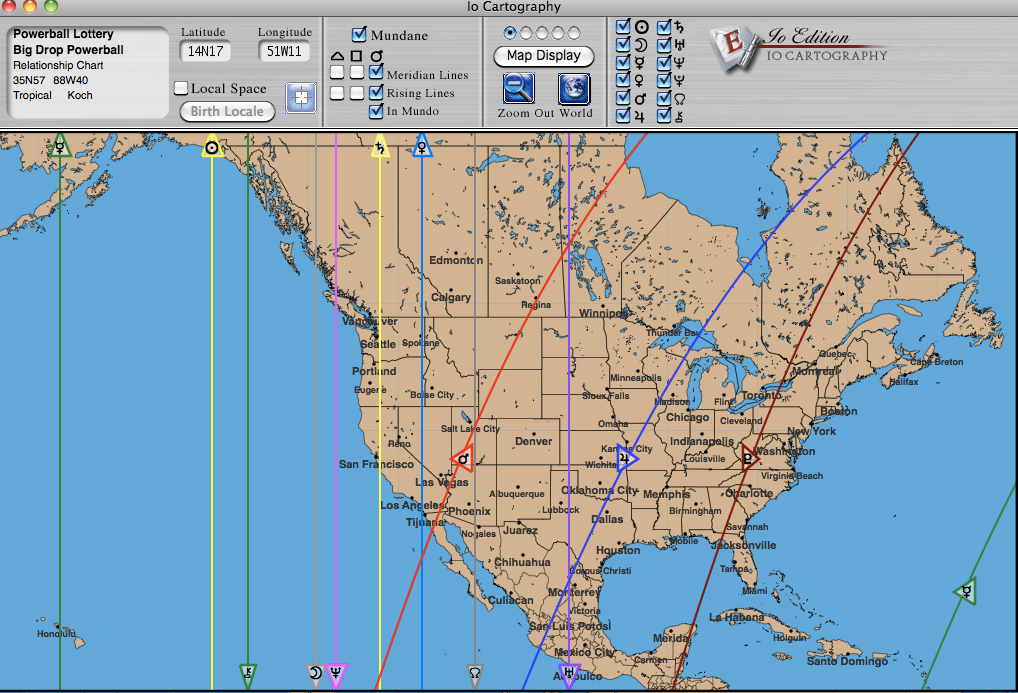
Task: Click the Honolulu label on the map
Action: pos(56,633)
